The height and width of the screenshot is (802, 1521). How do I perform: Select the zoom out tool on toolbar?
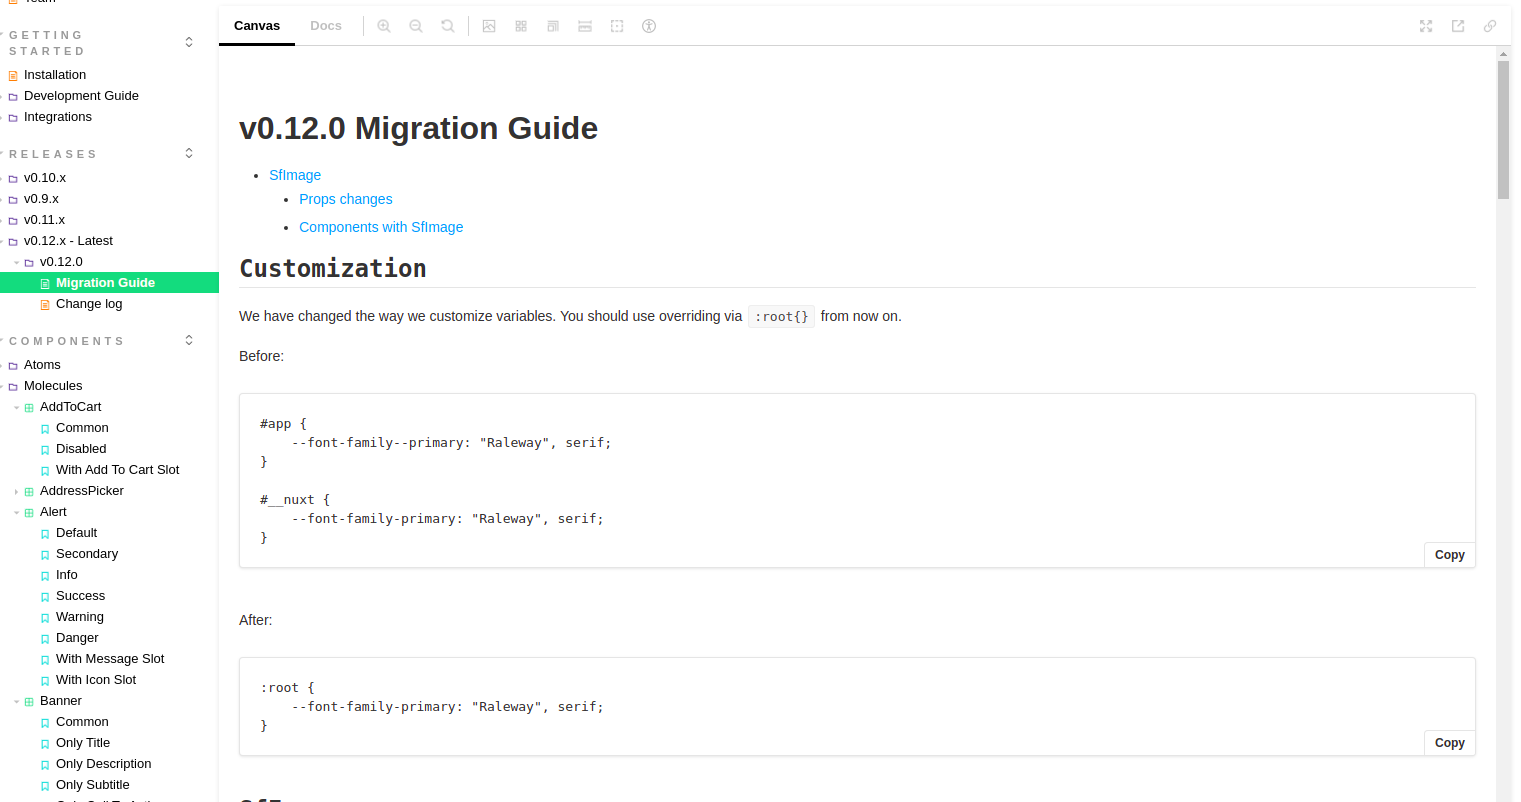click(416, 26)
